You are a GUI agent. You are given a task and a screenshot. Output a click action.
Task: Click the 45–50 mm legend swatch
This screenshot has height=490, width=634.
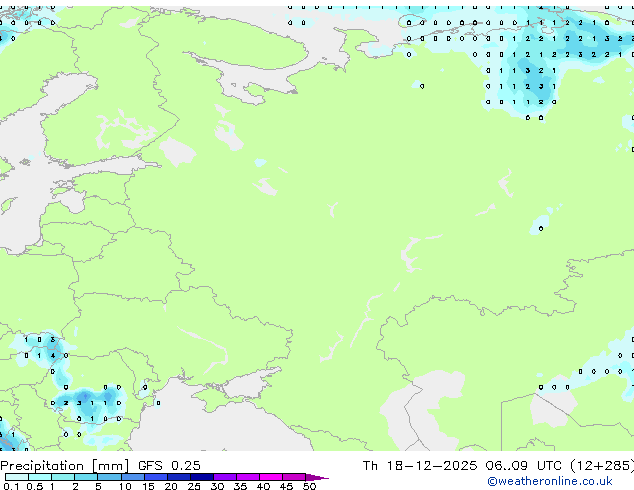pos(294,477)
